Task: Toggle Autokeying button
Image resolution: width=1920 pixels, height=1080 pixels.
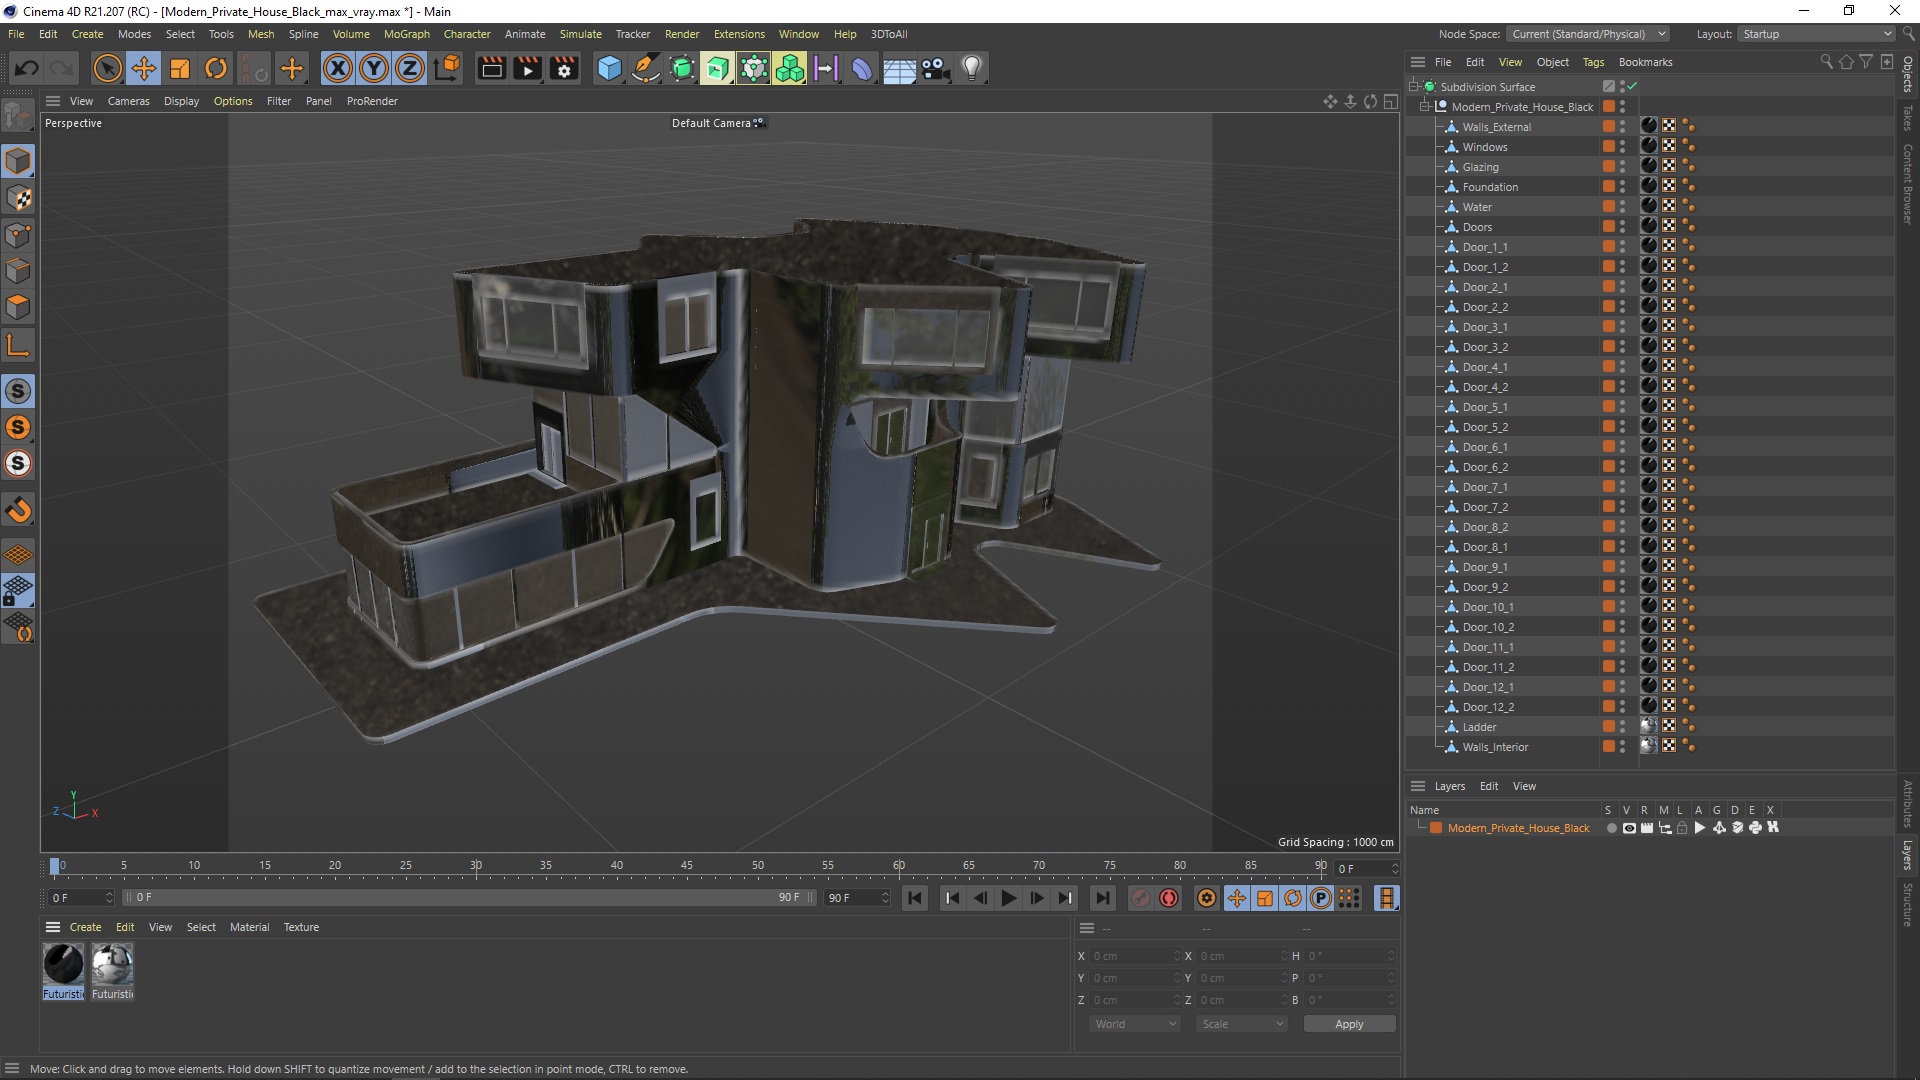Action: click(x=1169, y=898)
